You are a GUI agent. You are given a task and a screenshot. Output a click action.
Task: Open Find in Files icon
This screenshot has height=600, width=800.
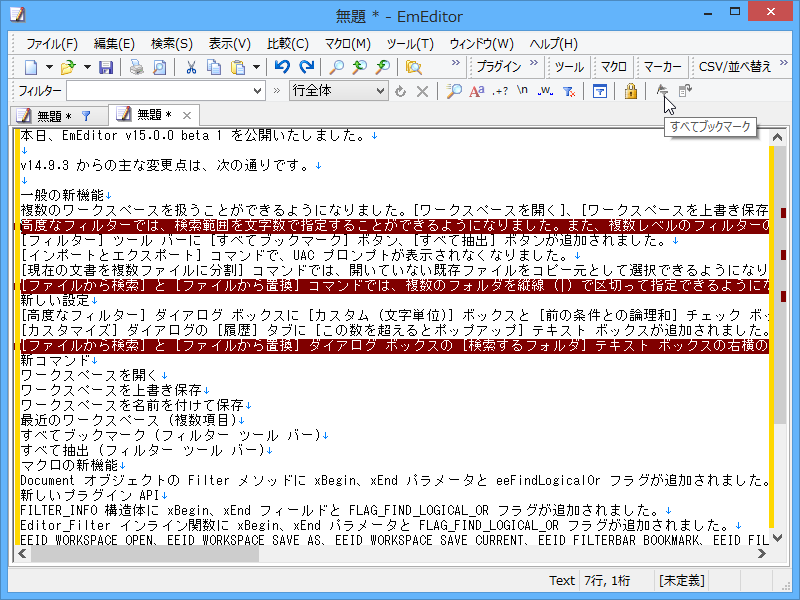(x=413, y=67)
